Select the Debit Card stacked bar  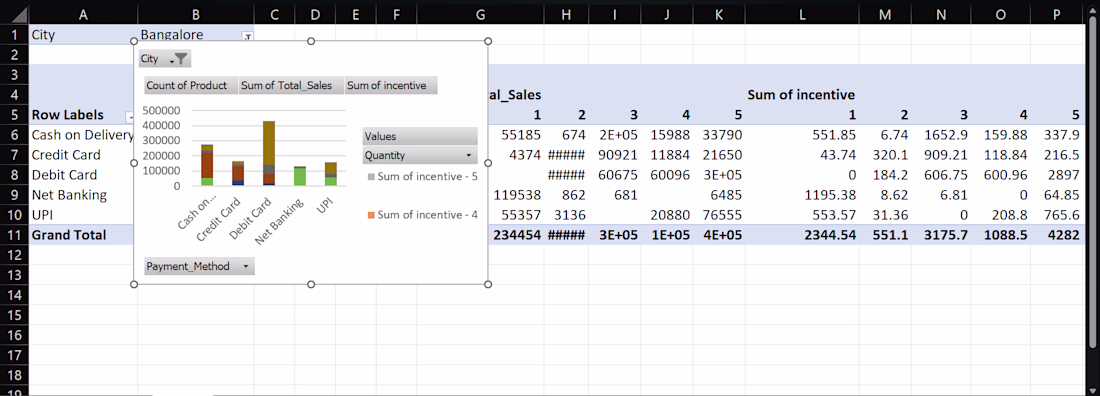pos(269,153)
